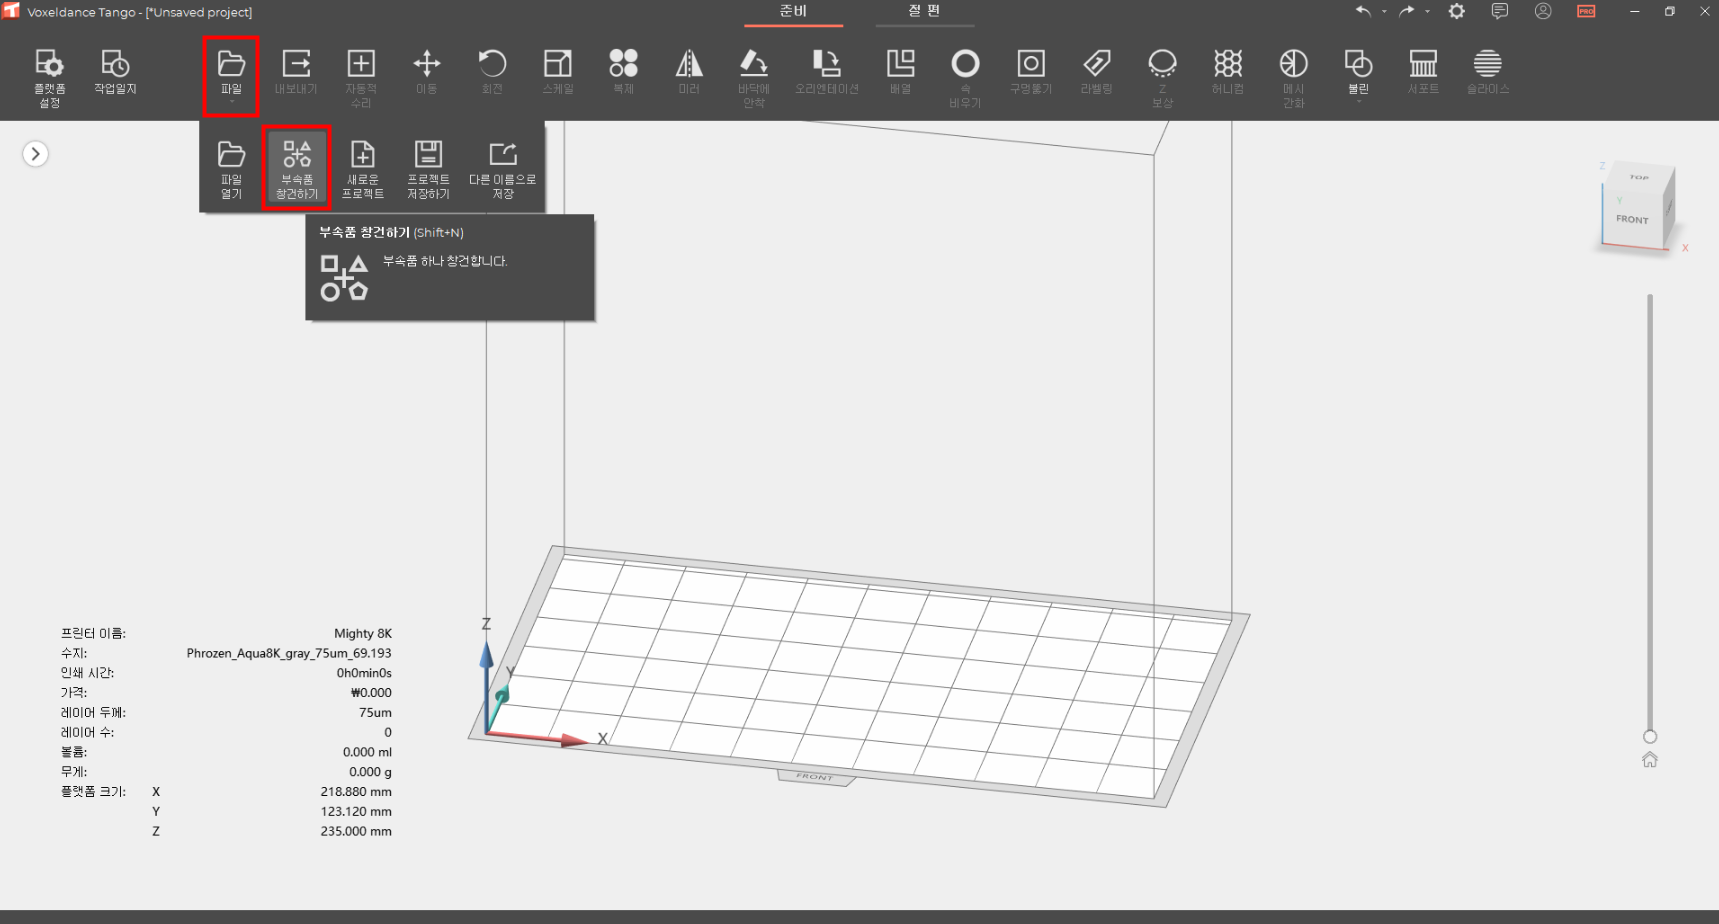Select 부속품 창건하기 to create a part
Image resolution: width=1719 pixels, height=924 pixels.
click(297, 167)
